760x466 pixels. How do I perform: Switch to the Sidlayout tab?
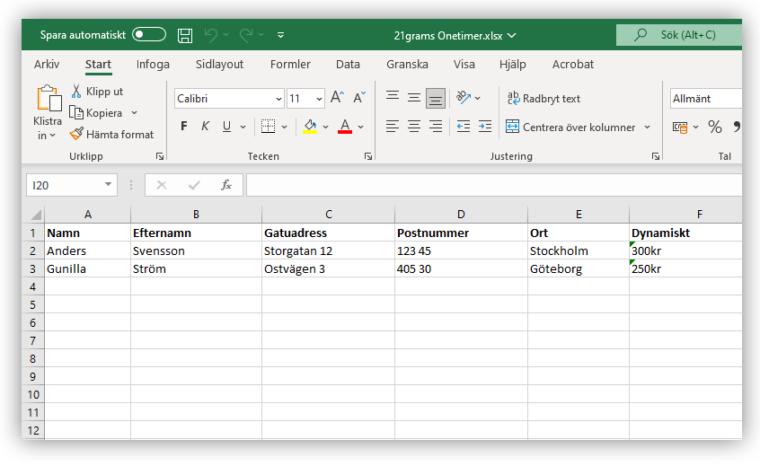(x=219, y=64)
